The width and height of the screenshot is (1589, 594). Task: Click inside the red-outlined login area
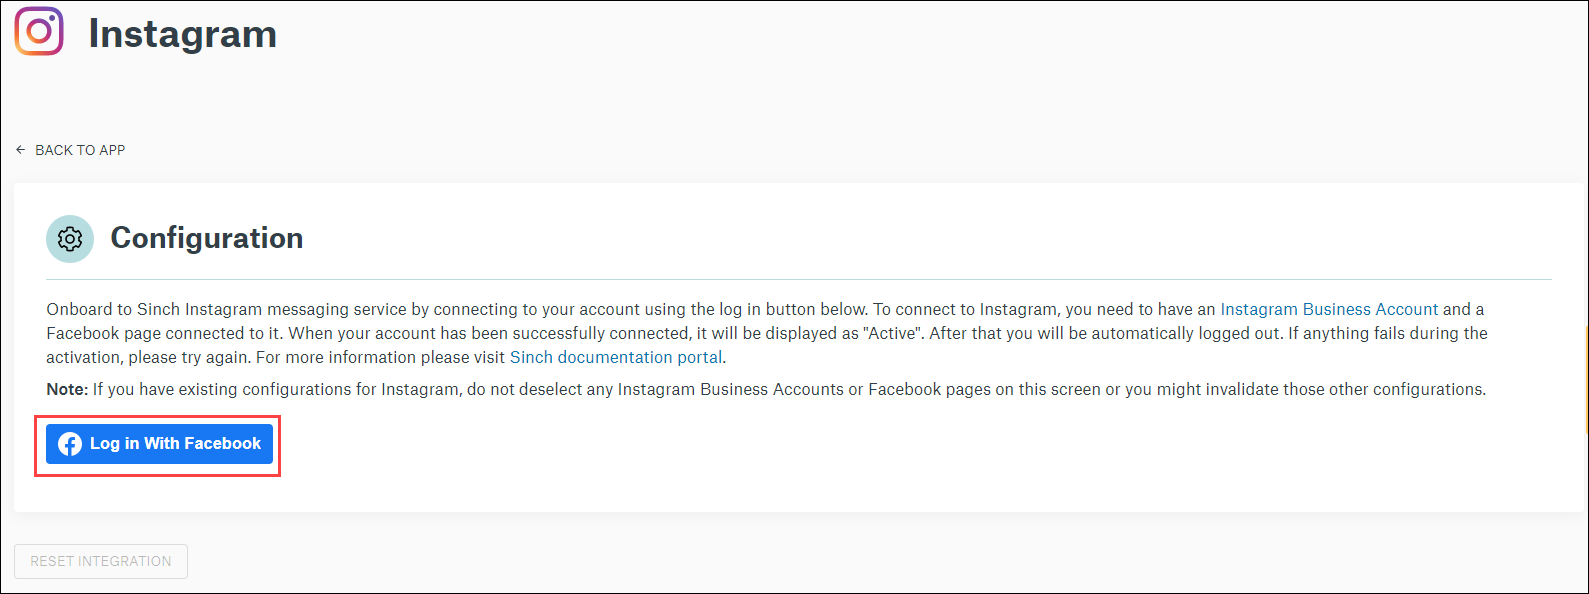158,443
